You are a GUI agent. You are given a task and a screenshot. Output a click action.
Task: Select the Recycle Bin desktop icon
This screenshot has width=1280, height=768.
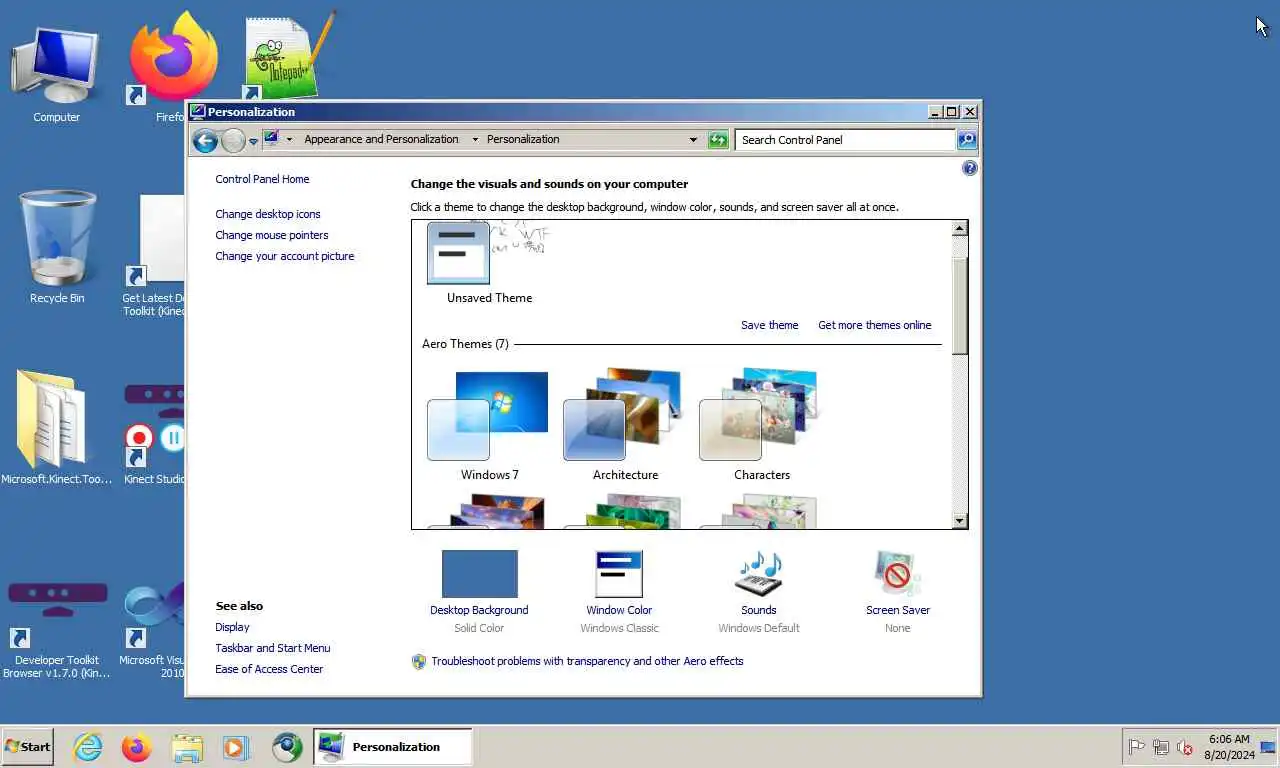[x=57, y=248]
